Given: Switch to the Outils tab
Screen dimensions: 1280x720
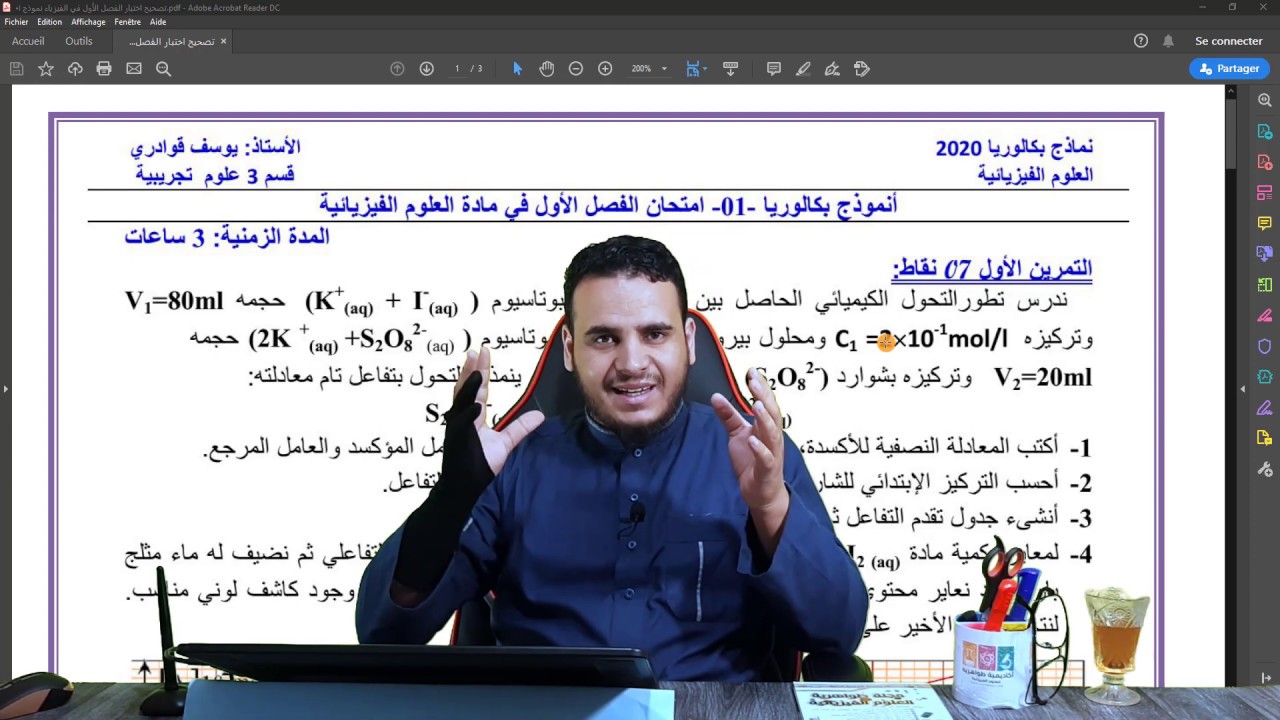Looking at the screenshot, I should click(x=79, y=41).
